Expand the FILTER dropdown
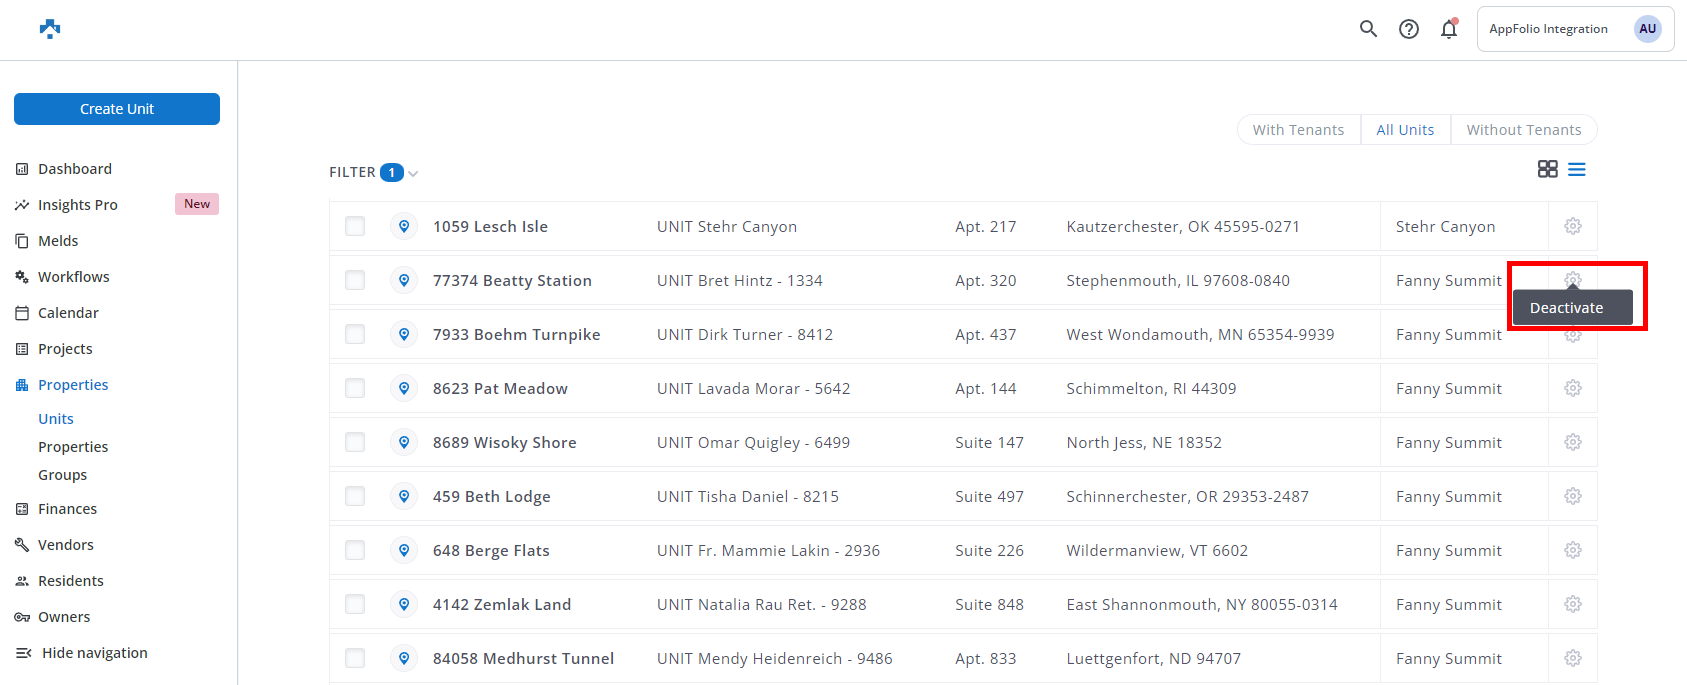Viewport: 1687px width, 685px height. tap(373, 172)
